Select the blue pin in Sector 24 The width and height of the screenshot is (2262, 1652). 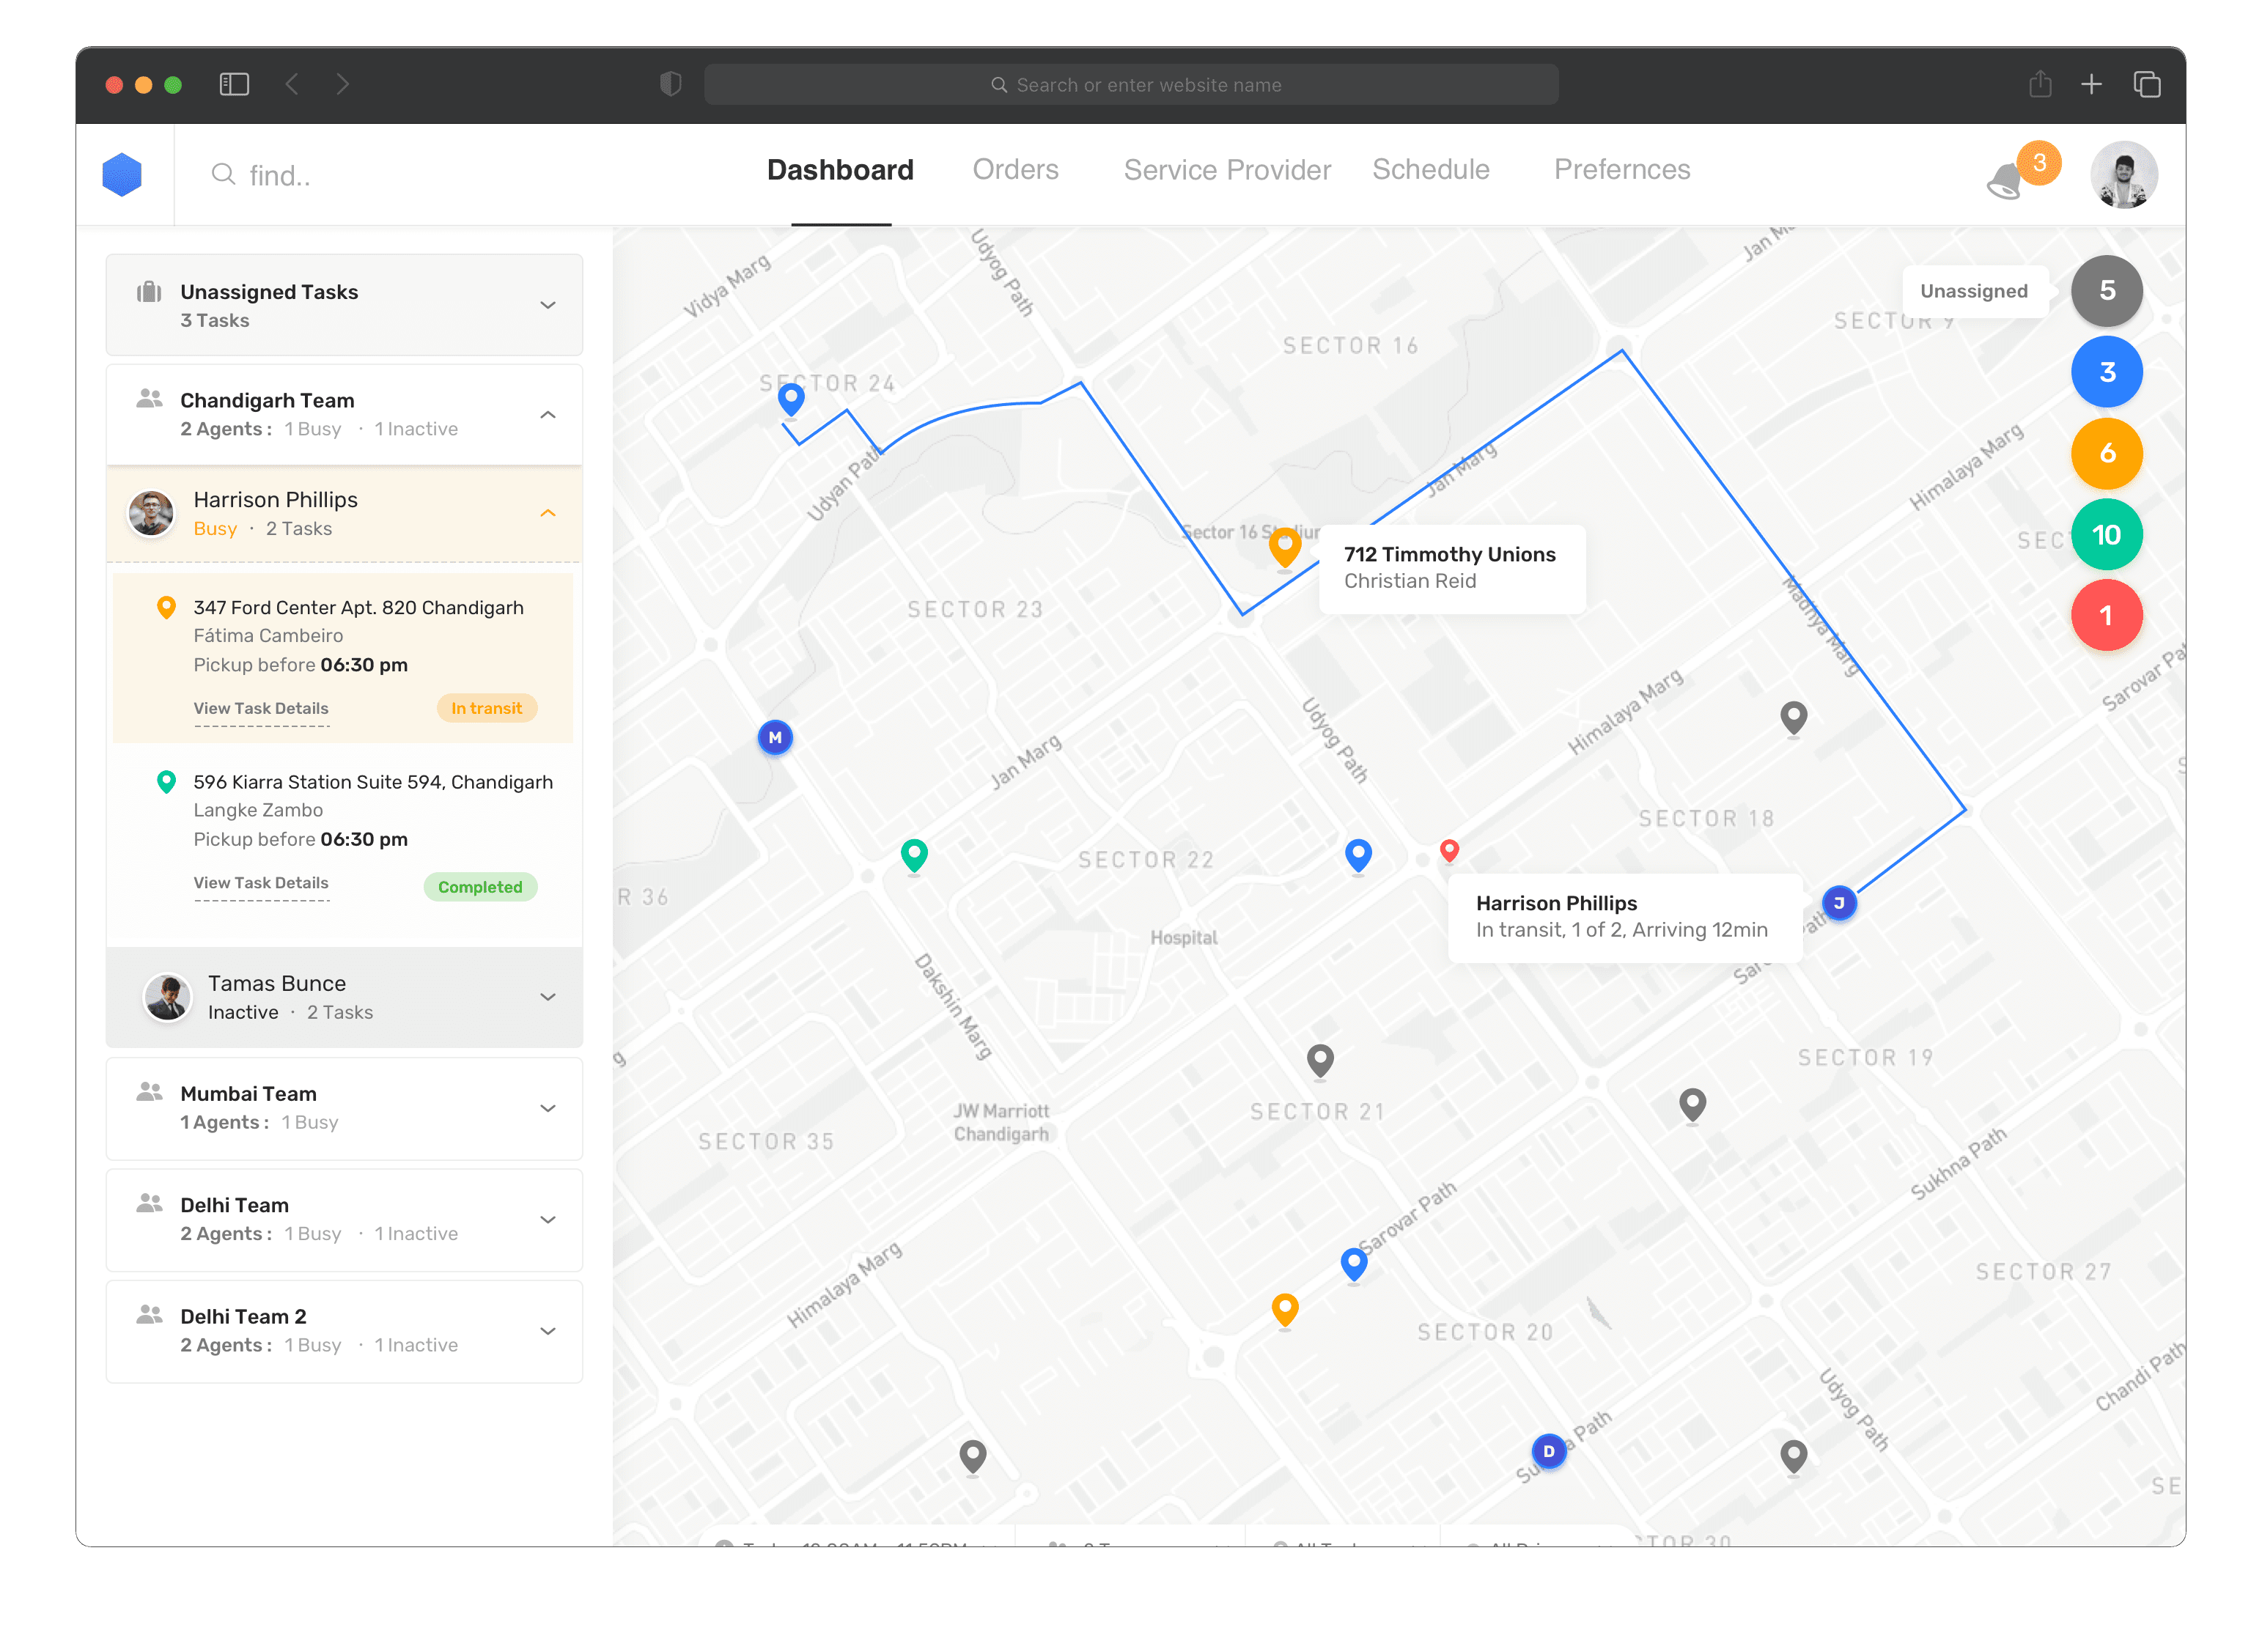tap(791, 400)
